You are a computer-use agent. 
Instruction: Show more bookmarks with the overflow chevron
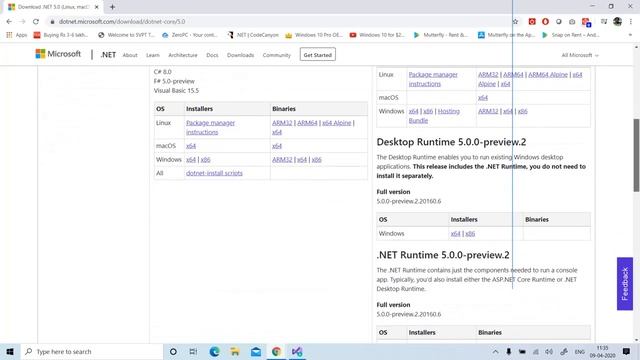coord(630,35)
